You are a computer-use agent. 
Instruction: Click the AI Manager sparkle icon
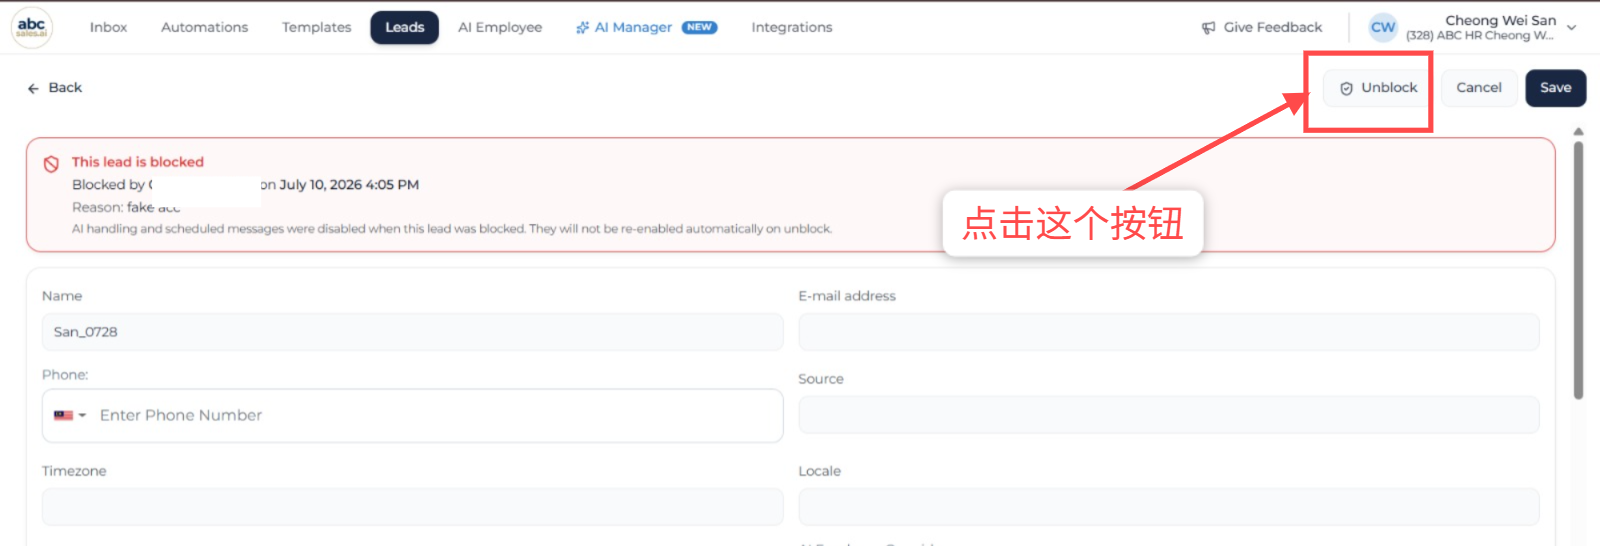(582, 27)
